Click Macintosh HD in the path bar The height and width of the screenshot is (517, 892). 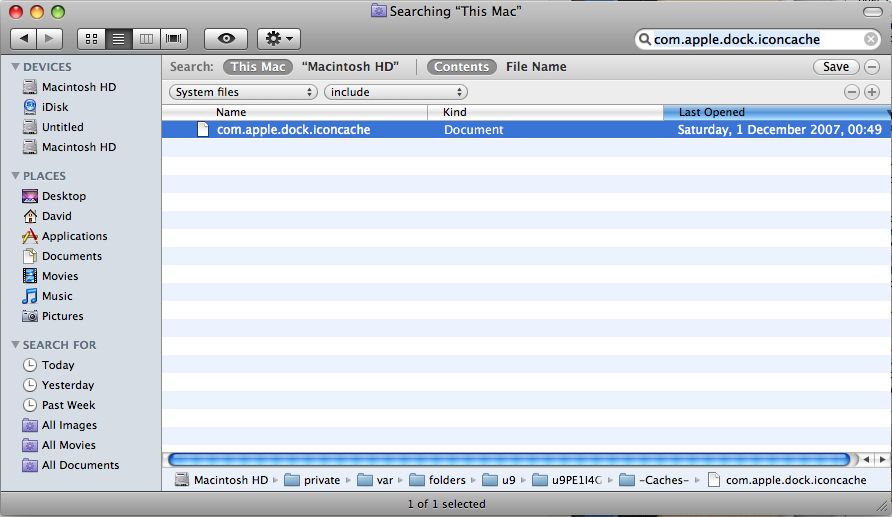(221, 480)
